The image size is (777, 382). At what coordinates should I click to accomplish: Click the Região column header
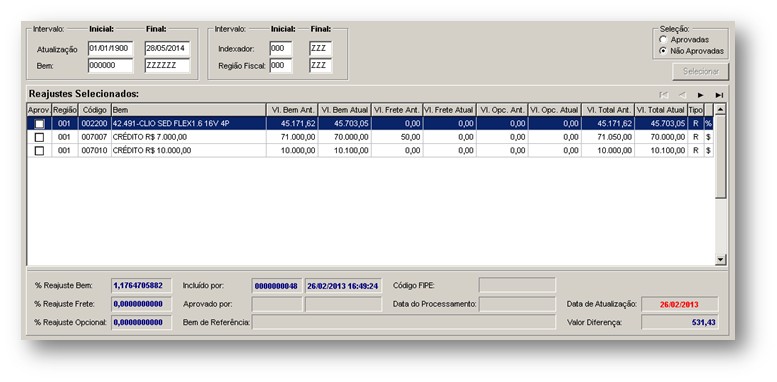pyautogui.click(x=65, y=109)
